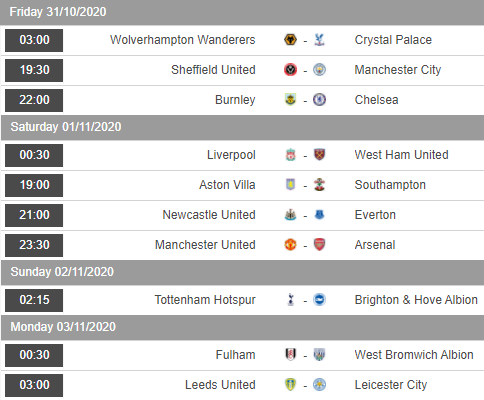484x400 pixels.
Task: Select the Leicester City fox badge
Action: point(319,385)
